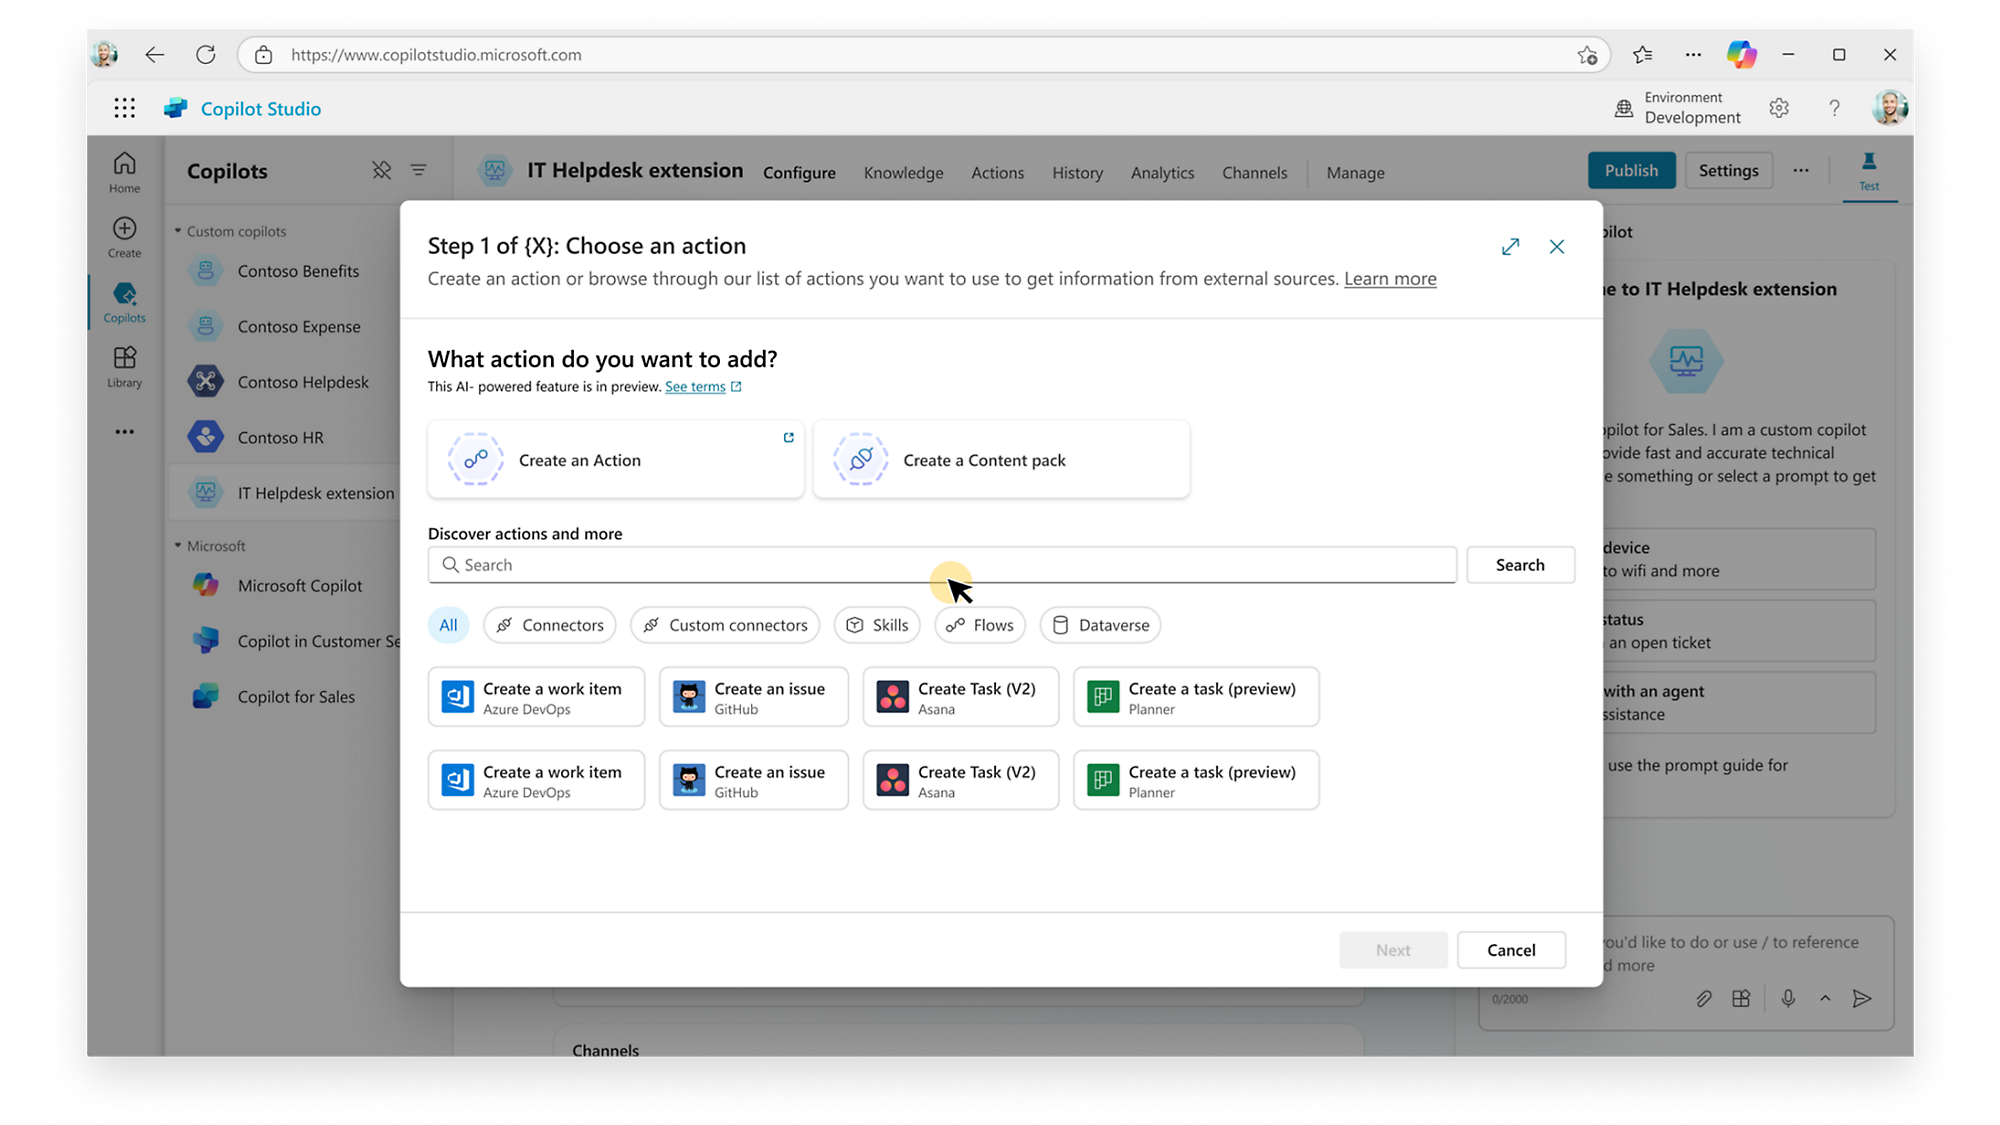The image size is (2000, 1125).
Task: Click the Copilot Studio logo
Action: click(176, 108)
